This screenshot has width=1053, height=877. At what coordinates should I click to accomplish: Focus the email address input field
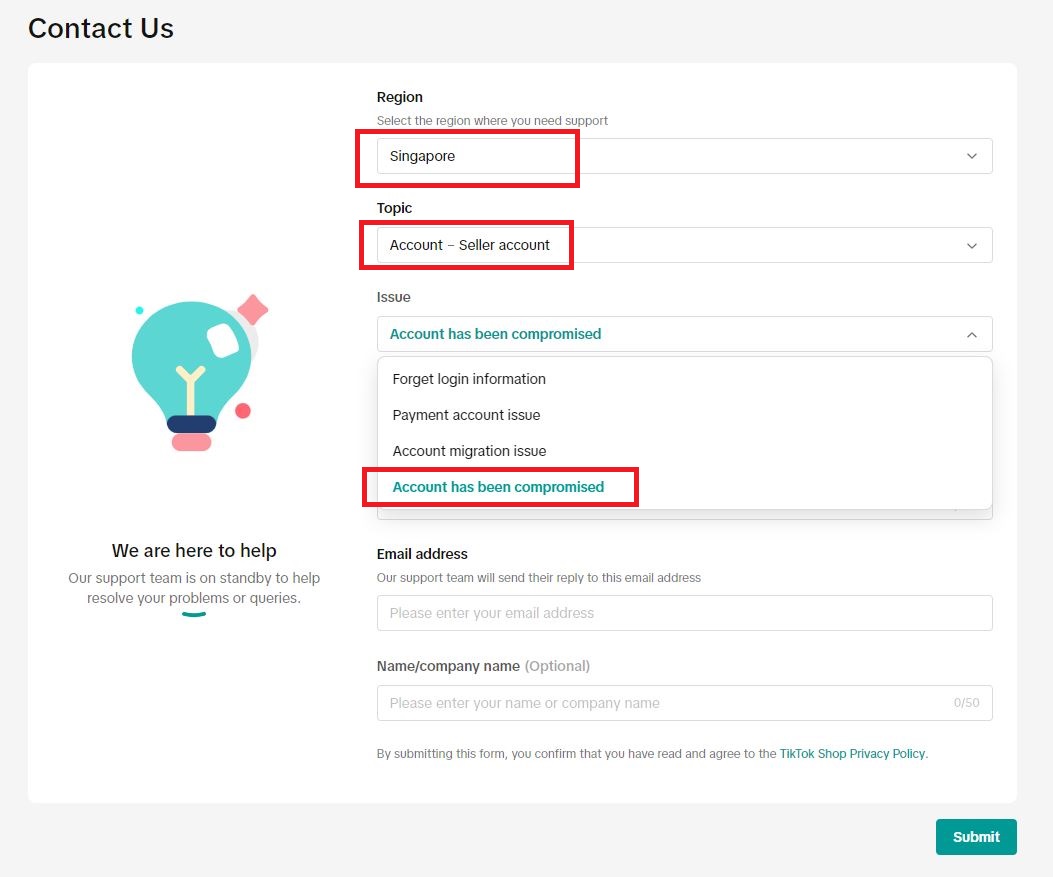(684, 613)
